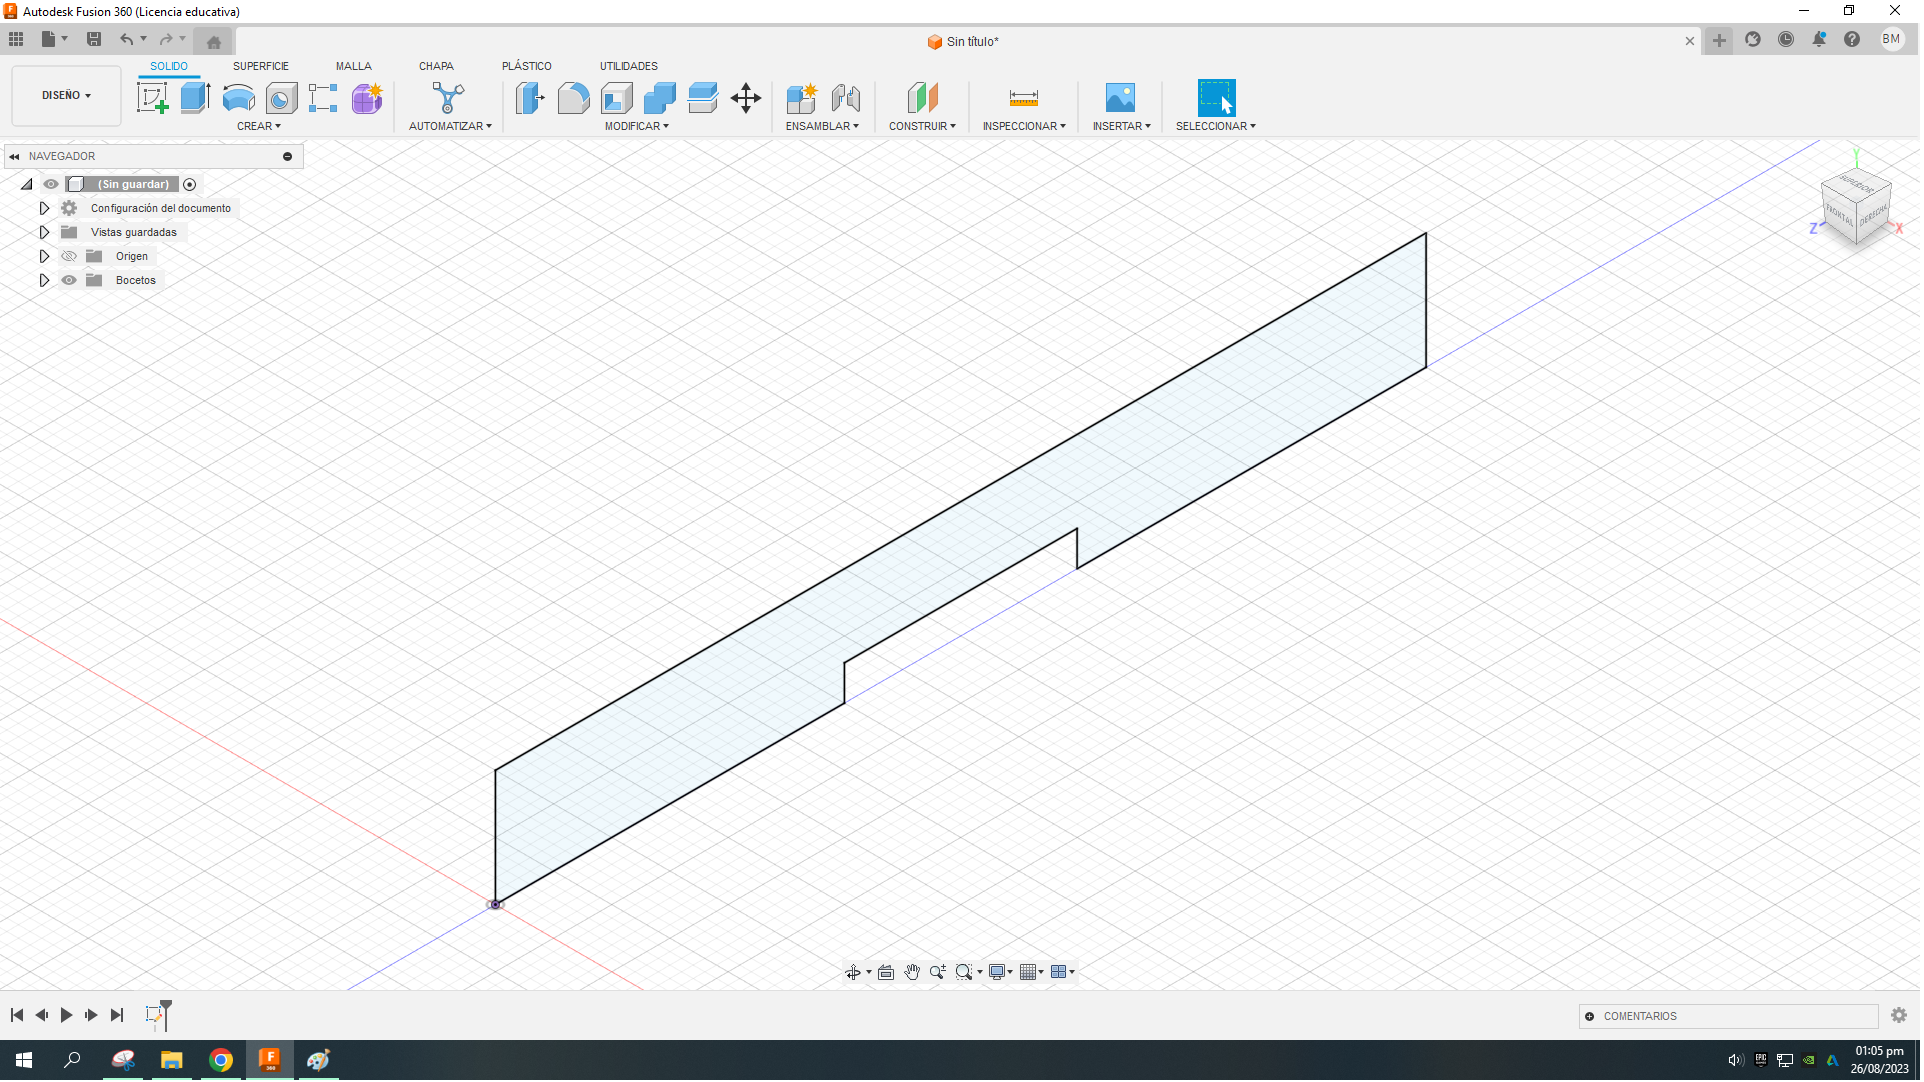The image size is (1924, 1082).
Task: Expand the Vistas guardadas tree node
Action: pyautogui.click(x=44, y=231)
